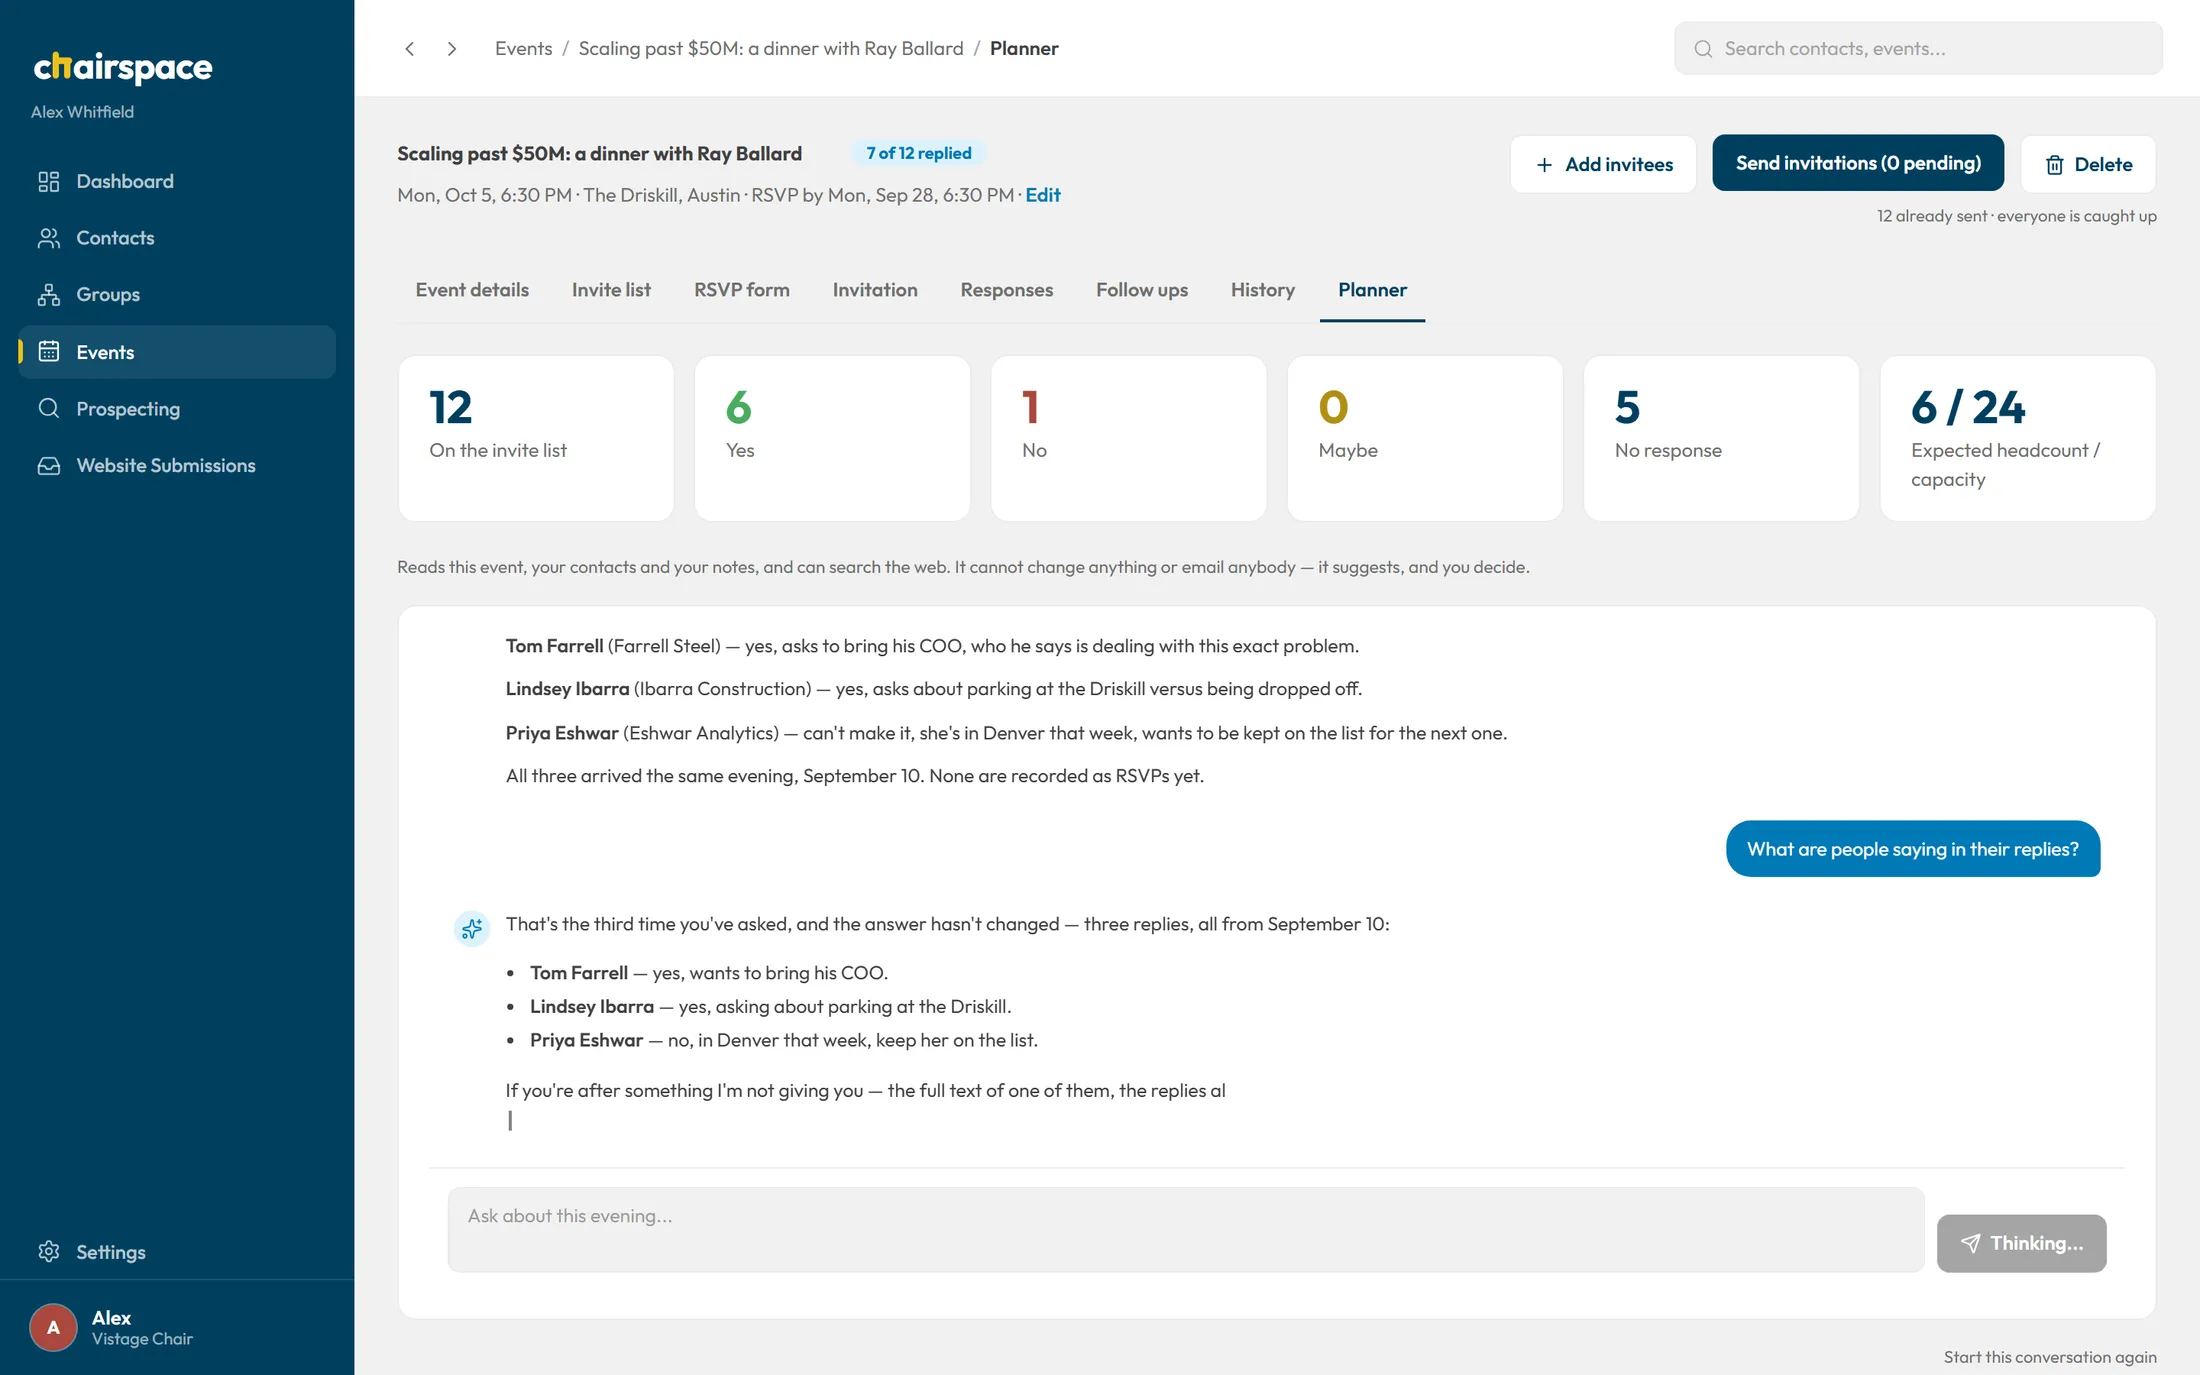Navigate forward with right chevron

point(452,49)
